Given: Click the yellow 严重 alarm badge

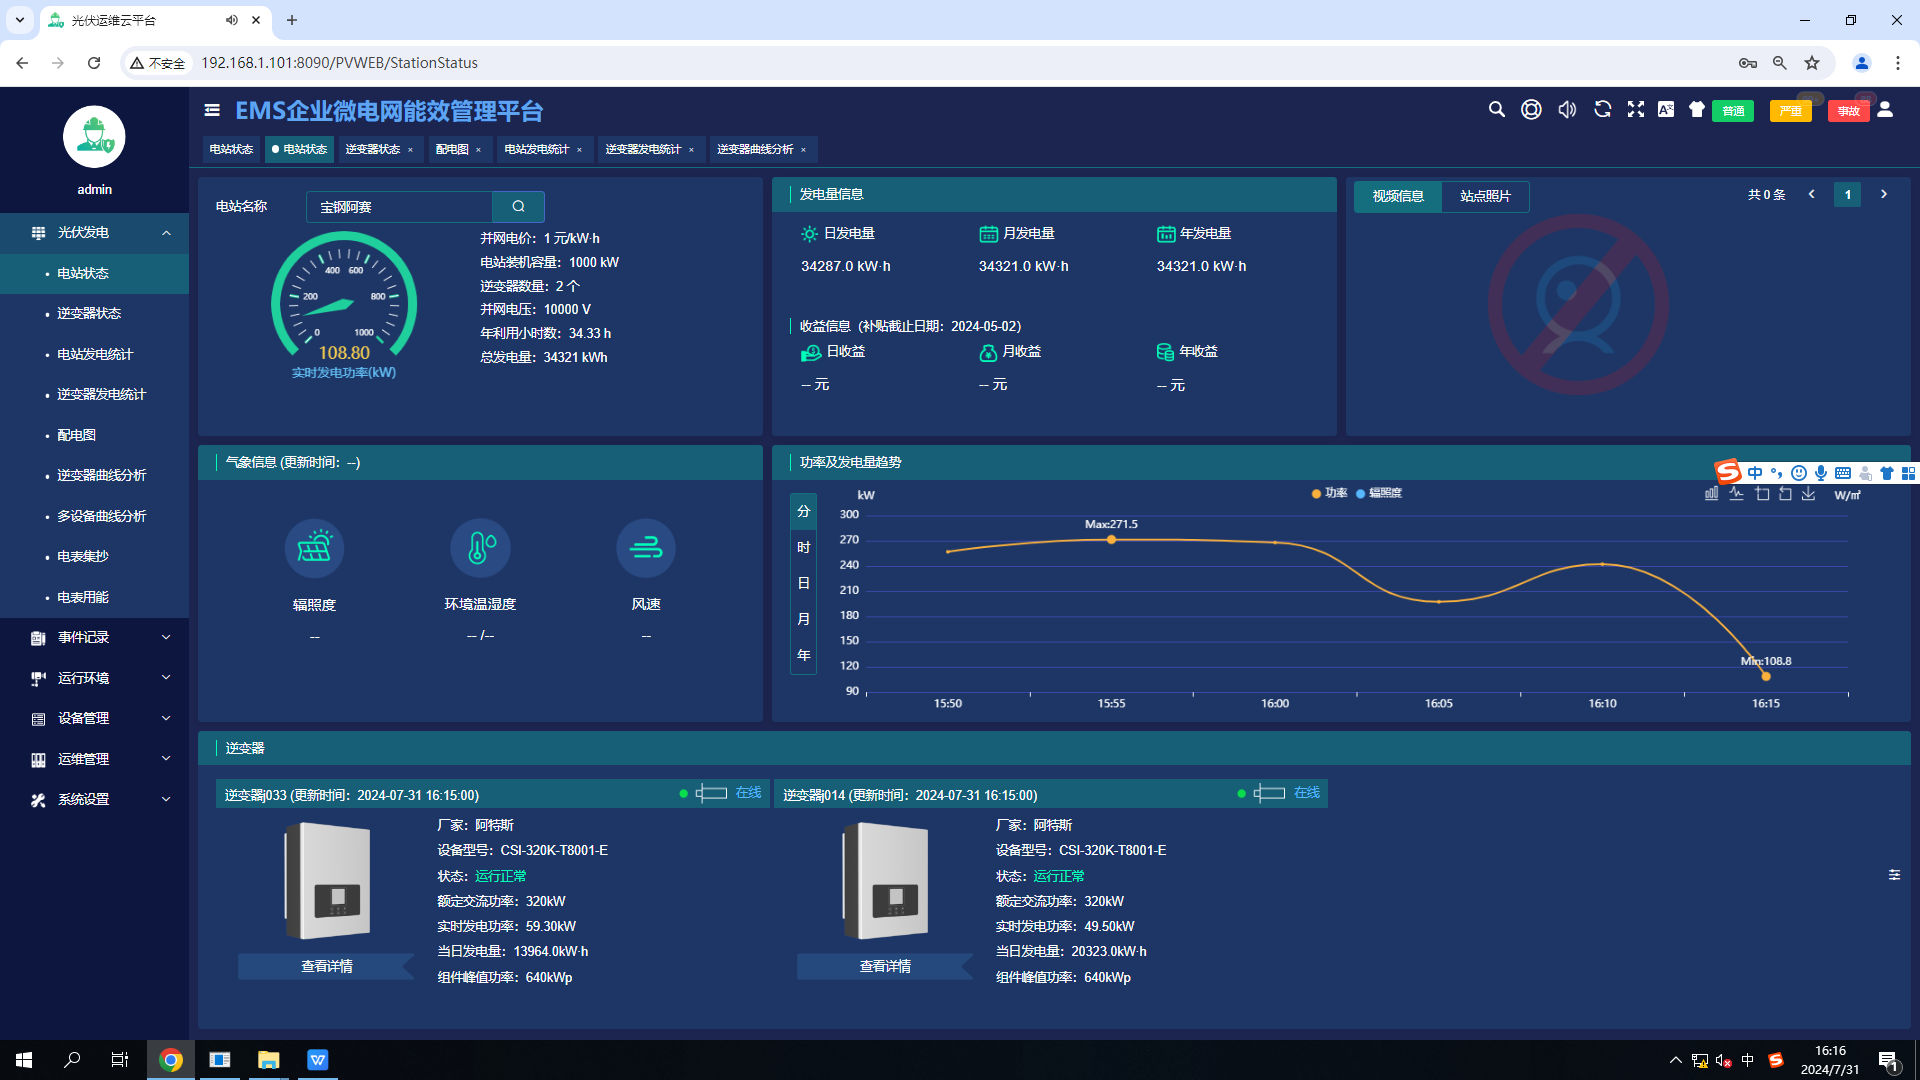Looking at the screenshot, I should [1790, 111].
